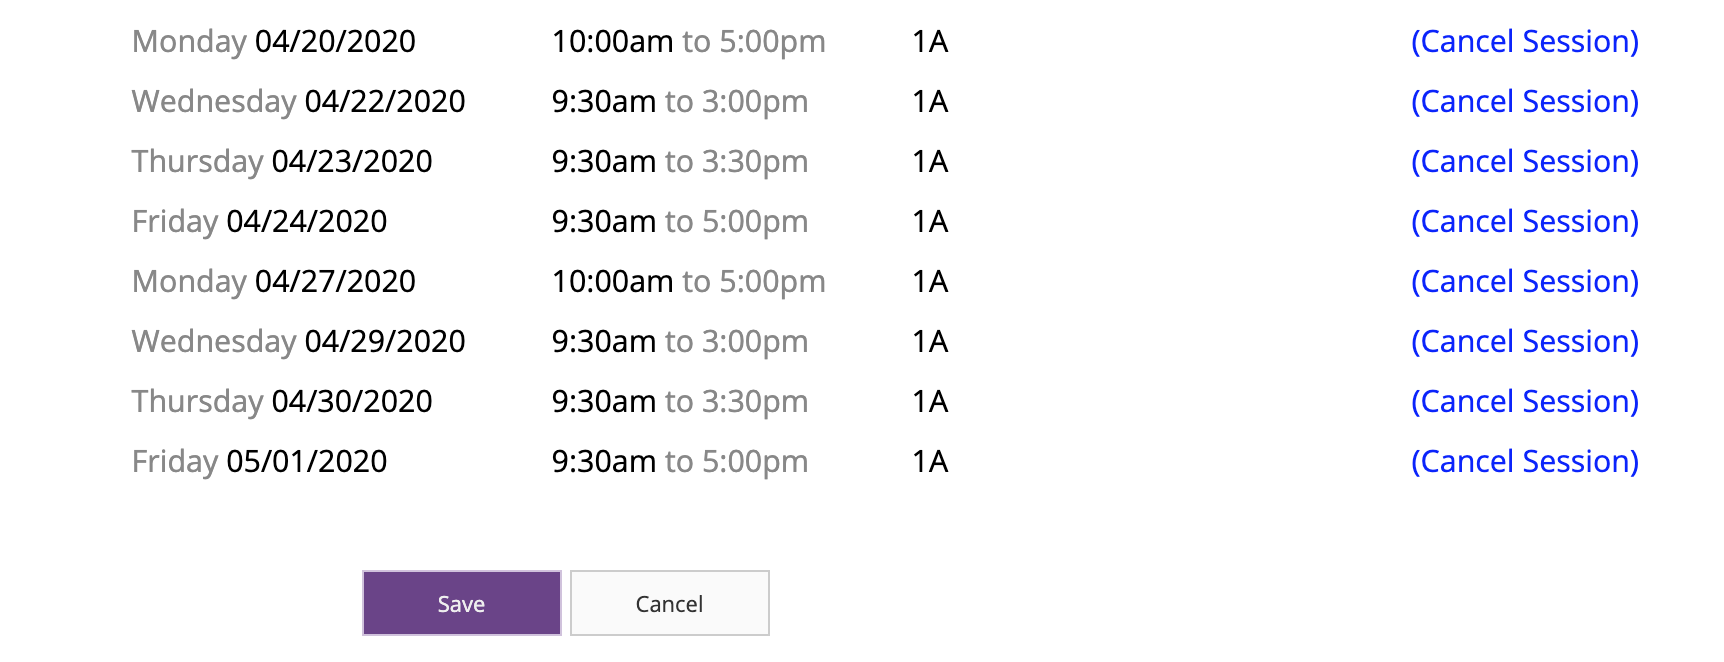Cancel the Wednesday 04/29/2020 session
This screenshot has width=1724, height=662.
click(x=1525, y=342)
